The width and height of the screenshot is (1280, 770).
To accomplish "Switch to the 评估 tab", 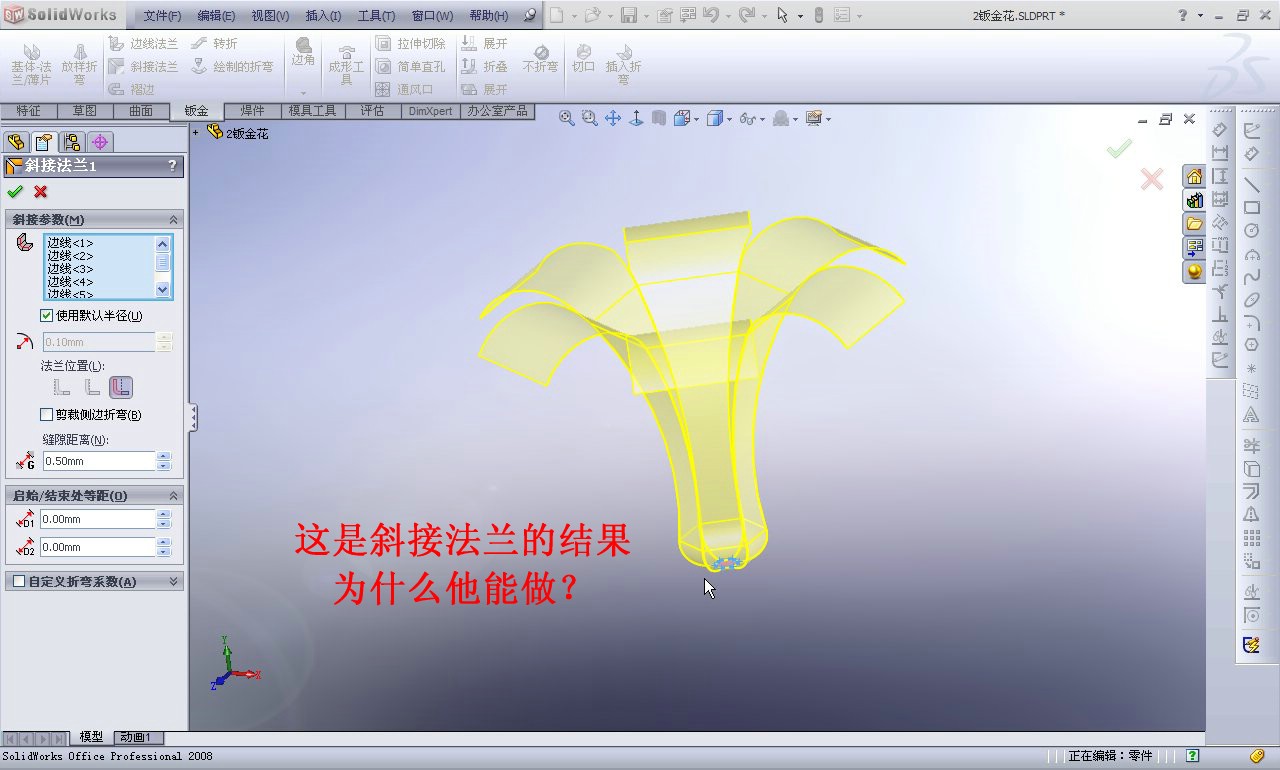I will [372, 111].
